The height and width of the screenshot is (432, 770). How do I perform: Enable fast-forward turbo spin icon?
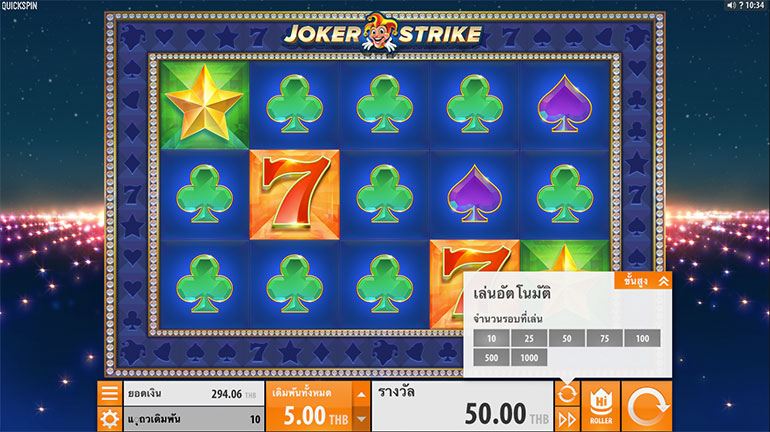tap(567, 419)
